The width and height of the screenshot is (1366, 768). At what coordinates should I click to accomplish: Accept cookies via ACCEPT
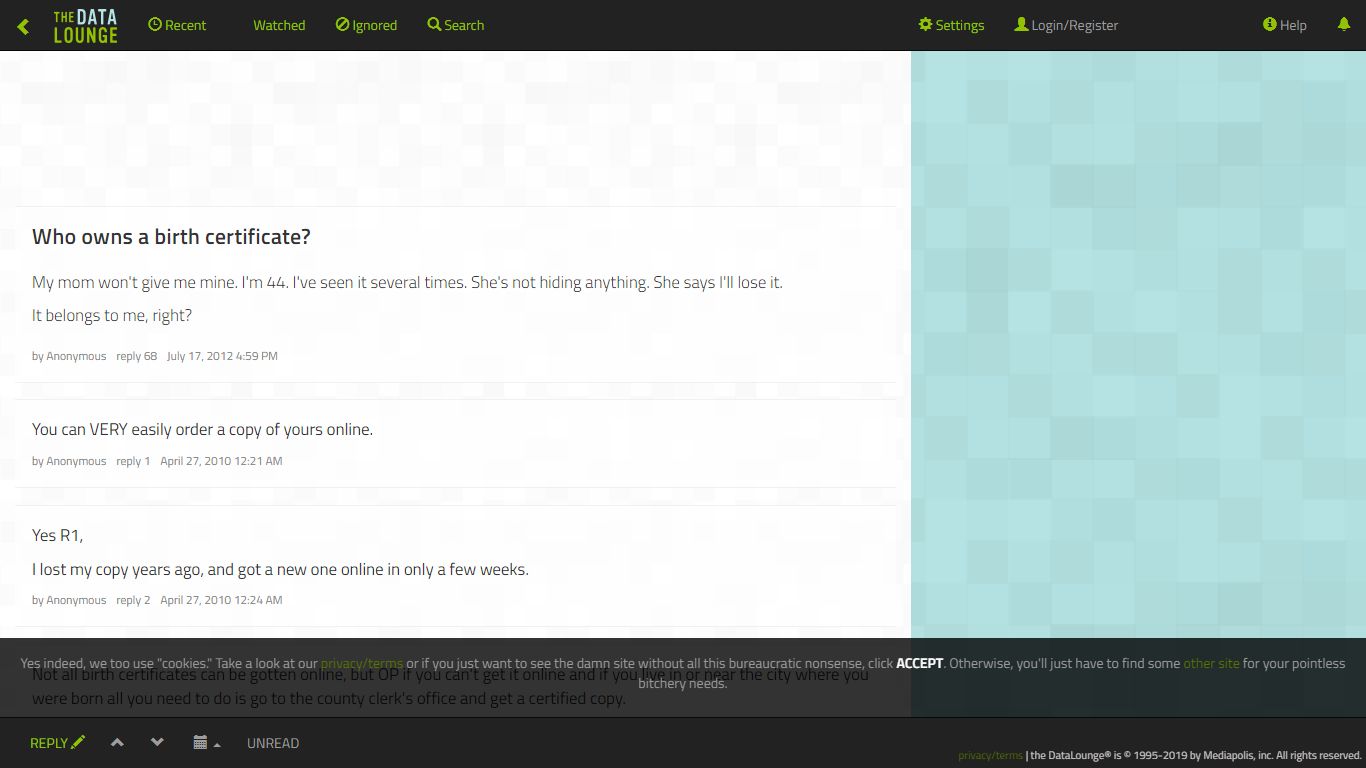pyautogui.click(x=919, y=663)
